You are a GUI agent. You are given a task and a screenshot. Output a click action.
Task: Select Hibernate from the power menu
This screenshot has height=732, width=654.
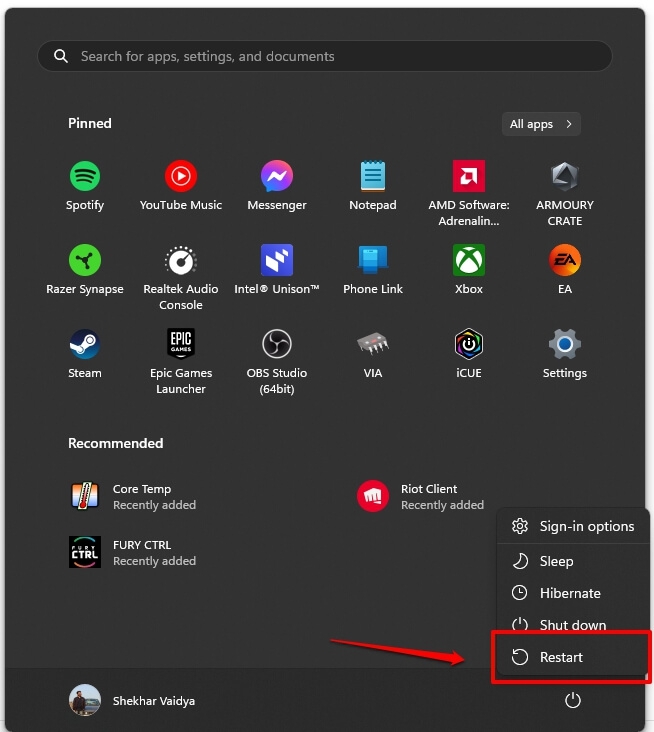573,593
